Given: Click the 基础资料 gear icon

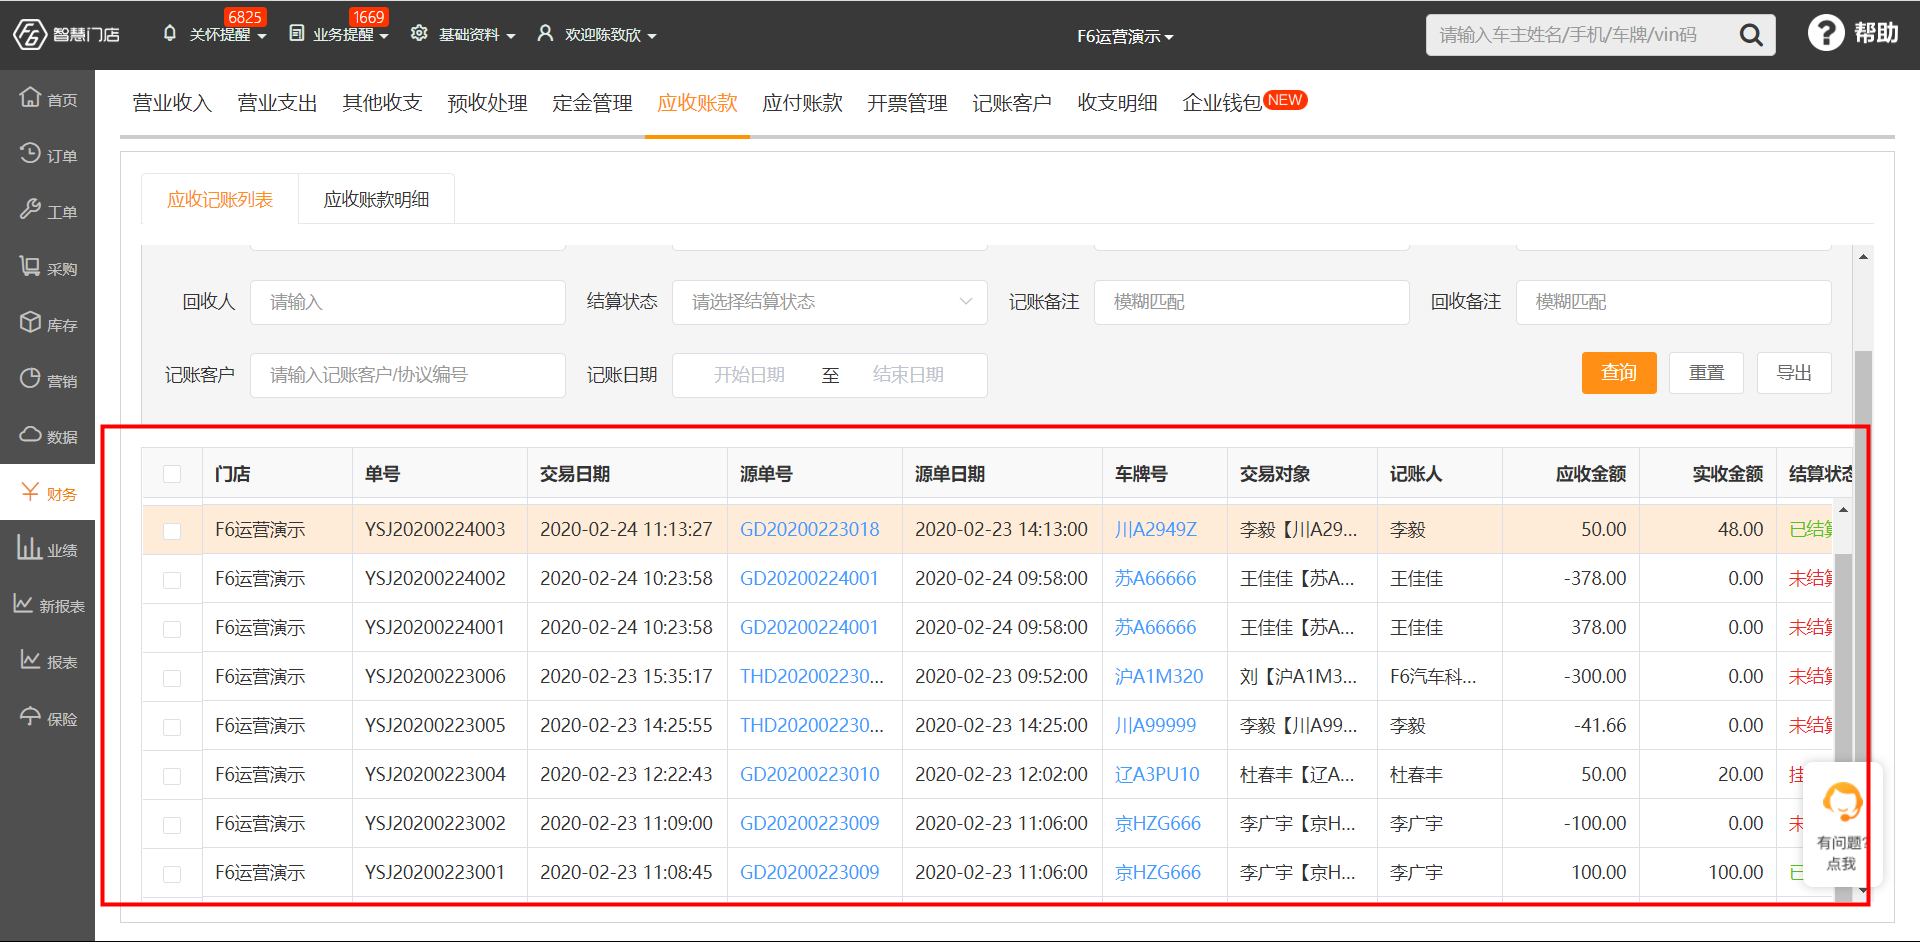Looking at the screenshot, I should 419,33.
